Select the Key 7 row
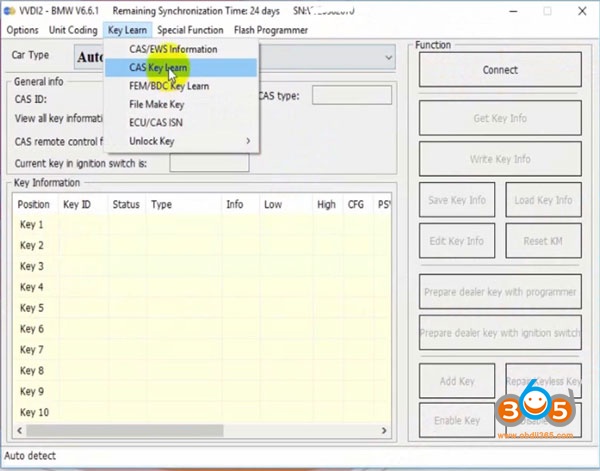The width and height of the screenshot is (600, 471). coord(202,350)
